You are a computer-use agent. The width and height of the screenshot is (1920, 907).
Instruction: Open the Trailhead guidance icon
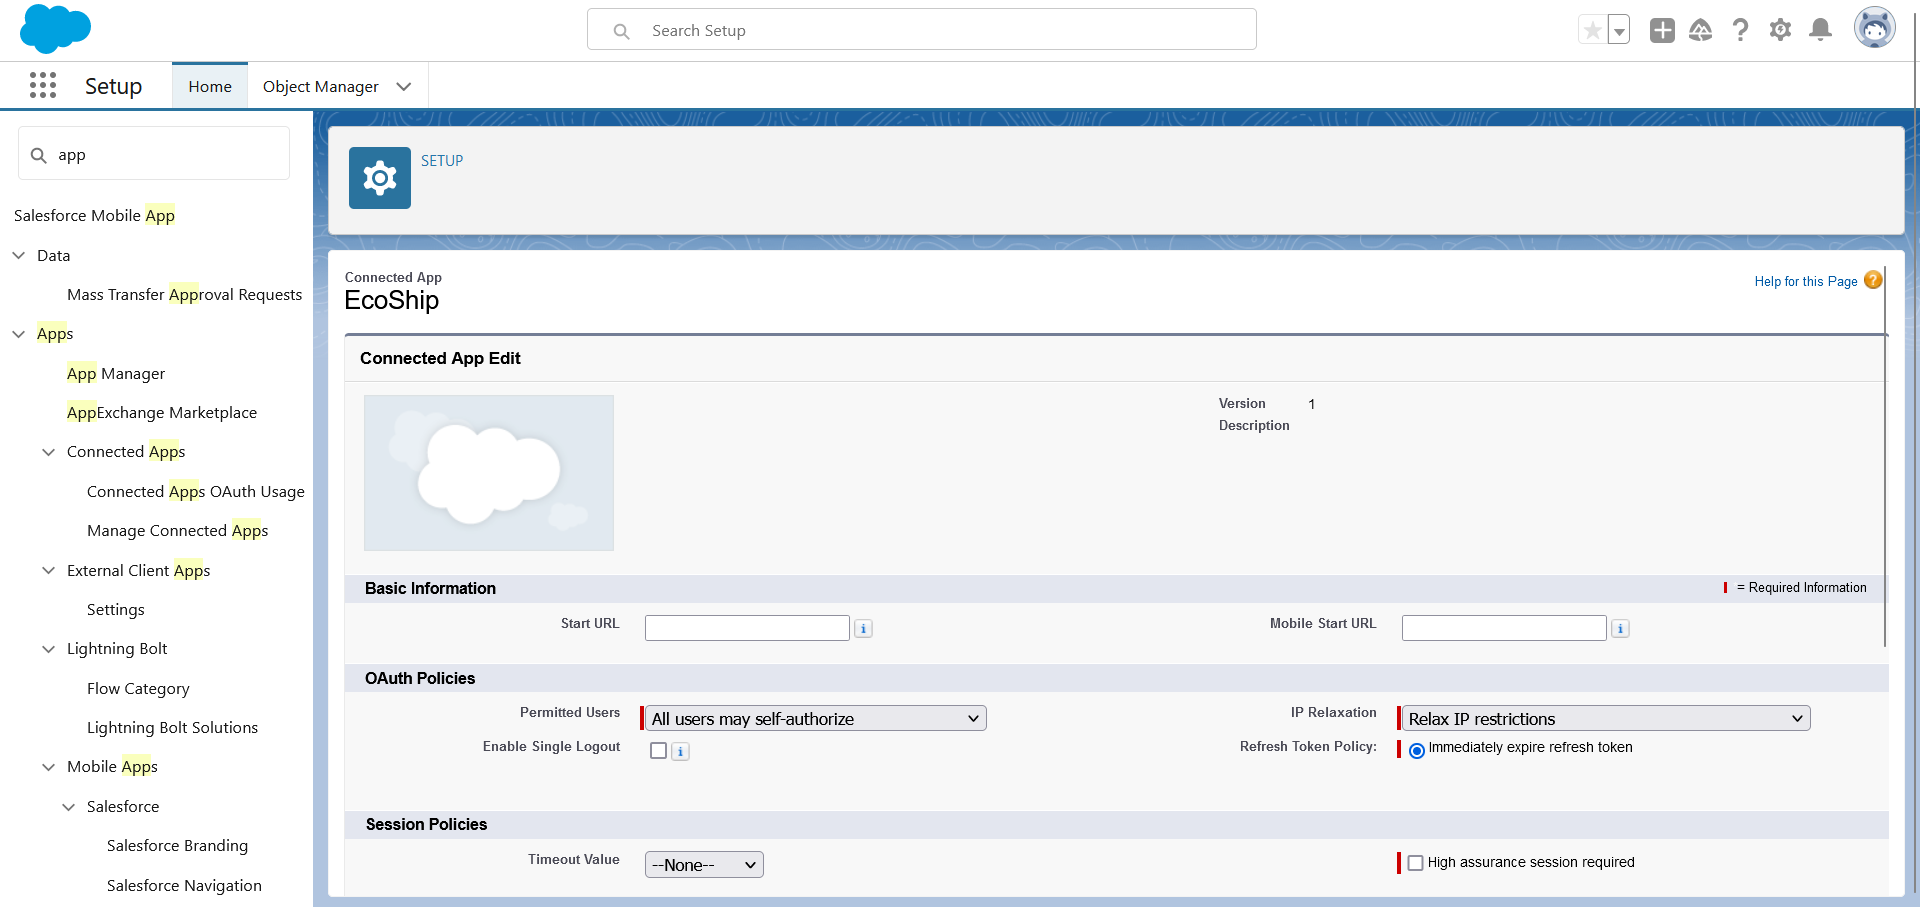1700,30
